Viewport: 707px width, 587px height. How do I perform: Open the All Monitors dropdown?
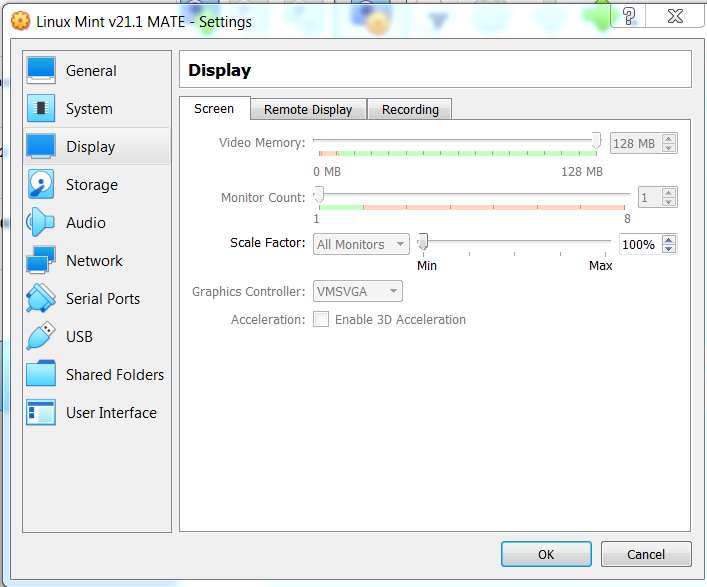(x=361, y=244)
